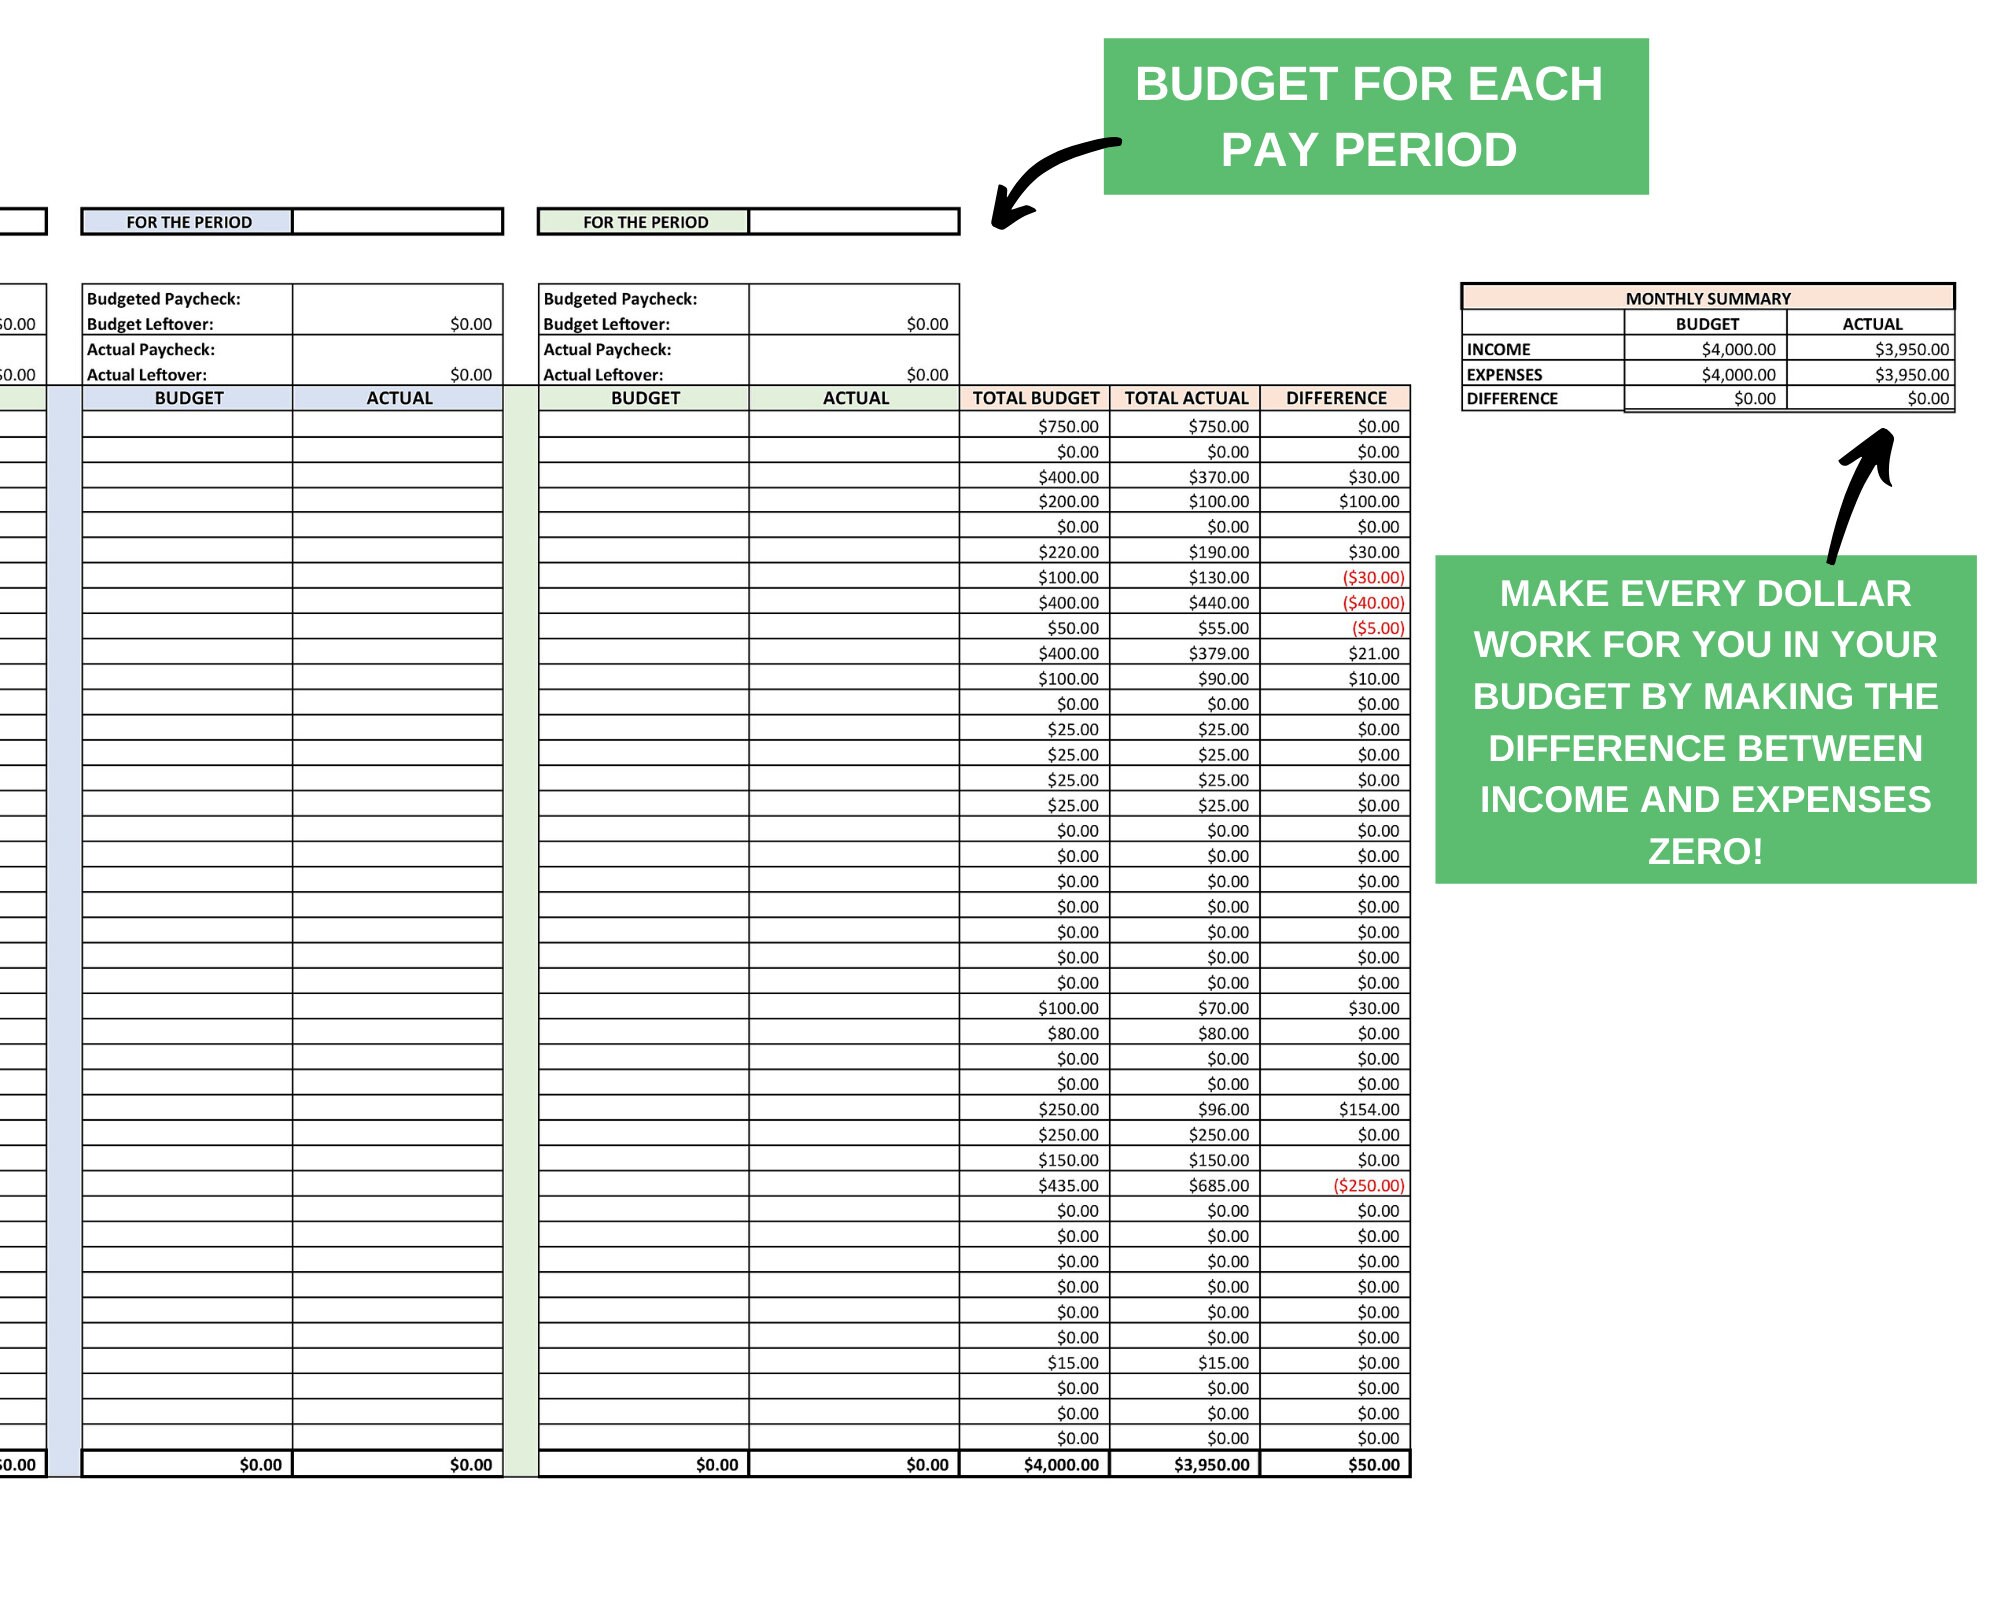Viewport: 2000px width, 1600px height.
Task: Select the $190.00 total actual cell
Action: point(1185,552)
